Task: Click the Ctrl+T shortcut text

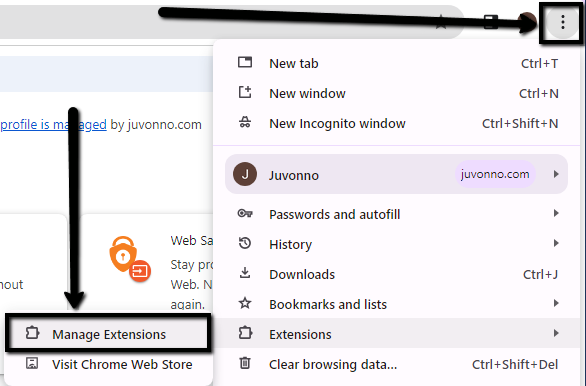Action: [539, 64]
